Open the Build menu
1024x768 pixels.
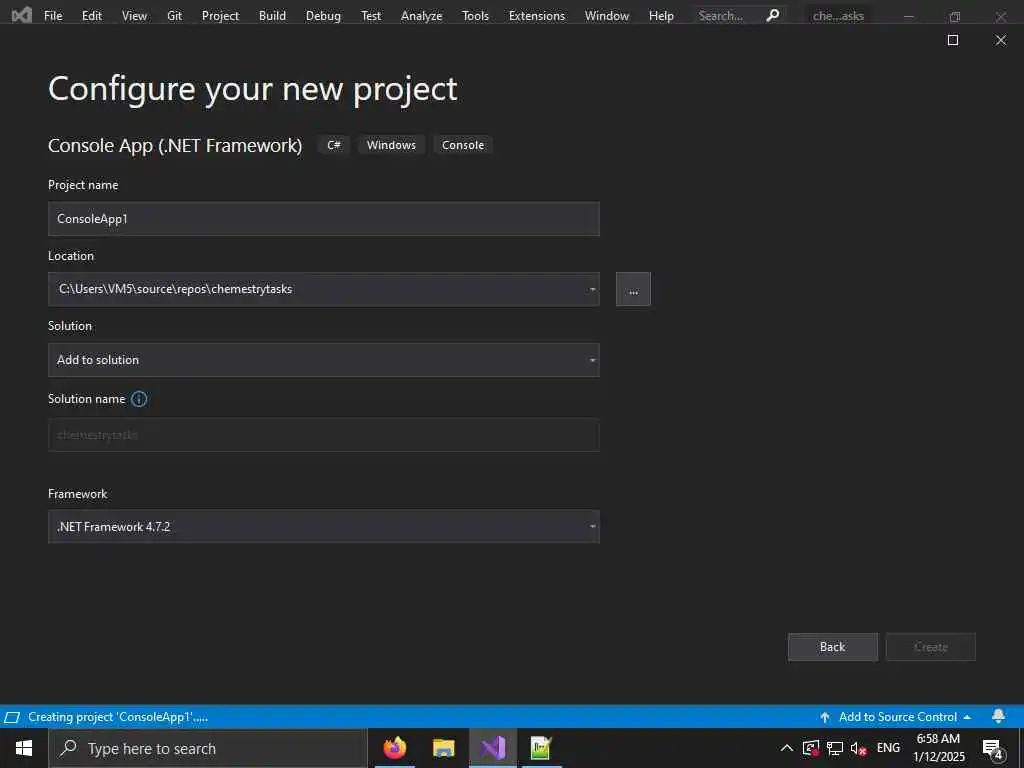pos(272,16)
